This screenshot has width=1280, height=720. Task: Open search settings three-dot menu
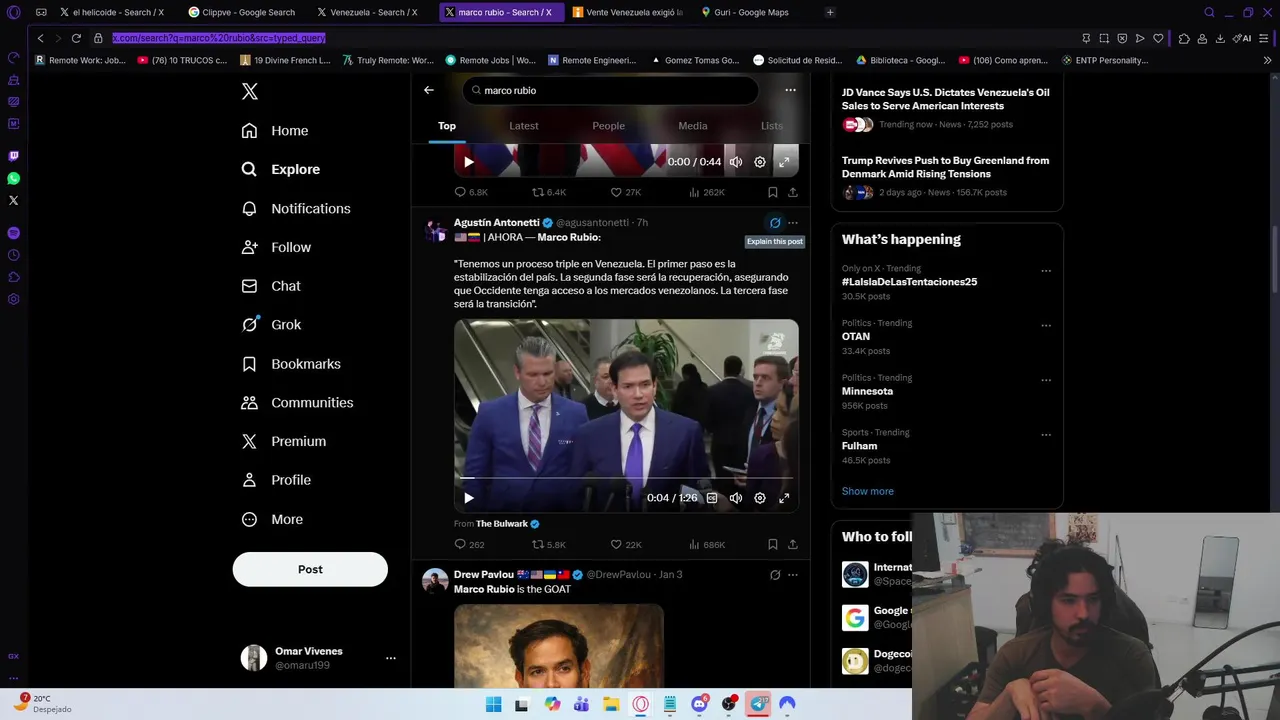(790, 90)
